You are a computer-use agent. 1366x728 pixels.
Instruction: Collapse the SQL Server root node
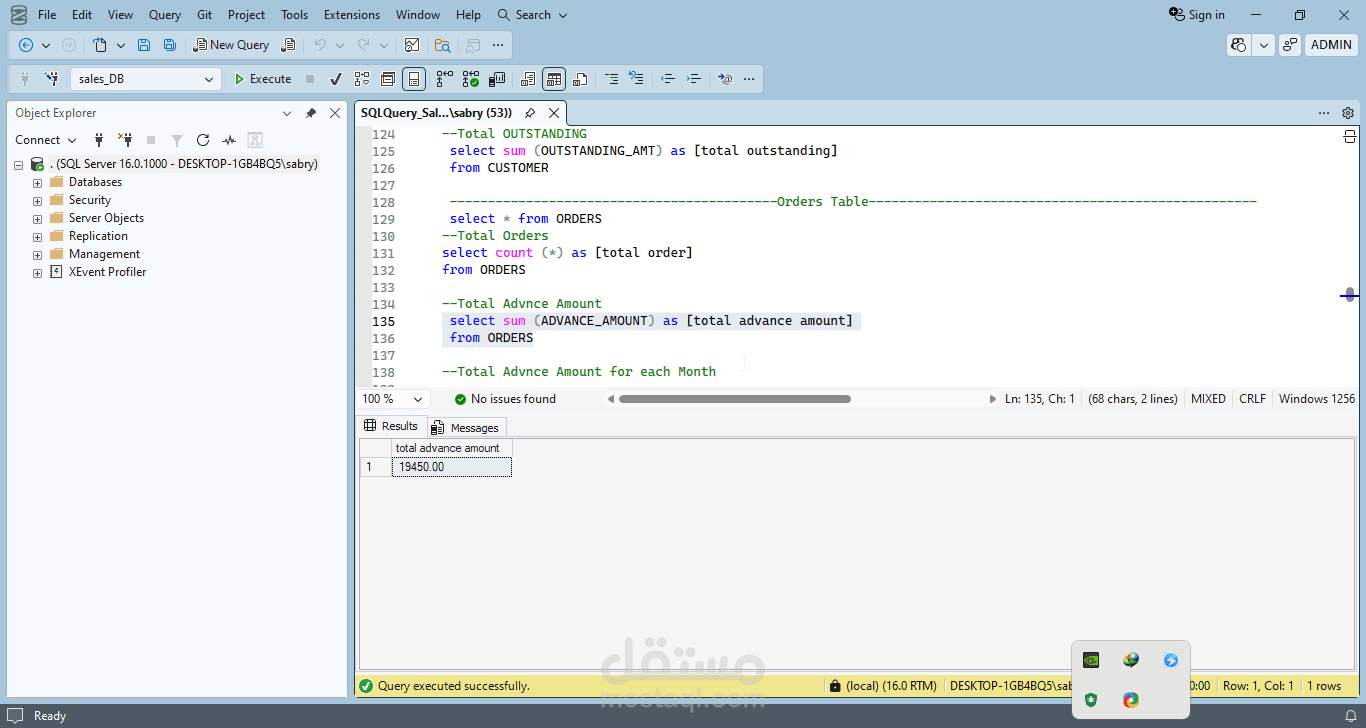19,165
